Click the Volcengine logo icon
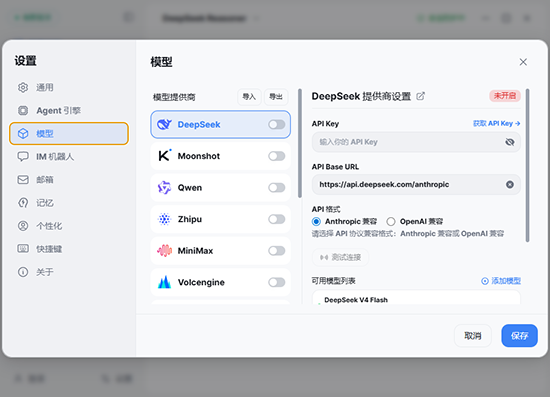550x397 pixels. 164,282
